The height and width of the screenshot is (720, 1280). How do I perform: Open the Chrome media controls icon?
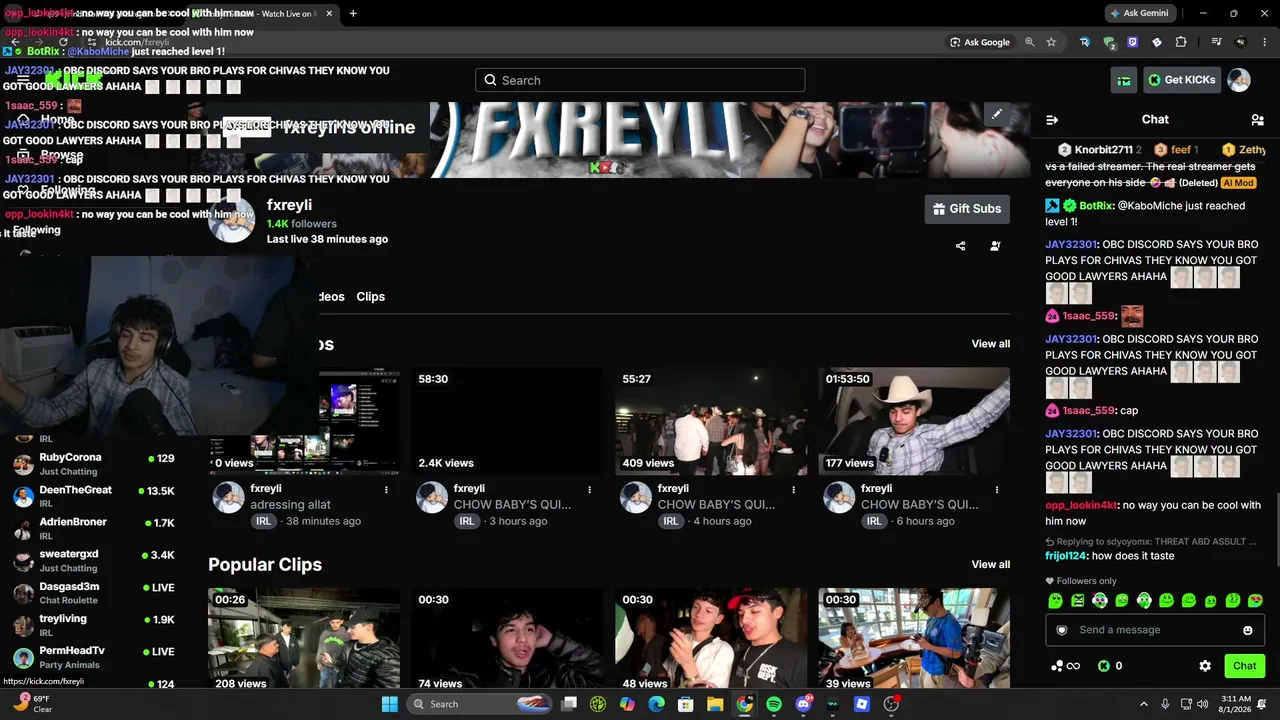[x=1217, y=42]
